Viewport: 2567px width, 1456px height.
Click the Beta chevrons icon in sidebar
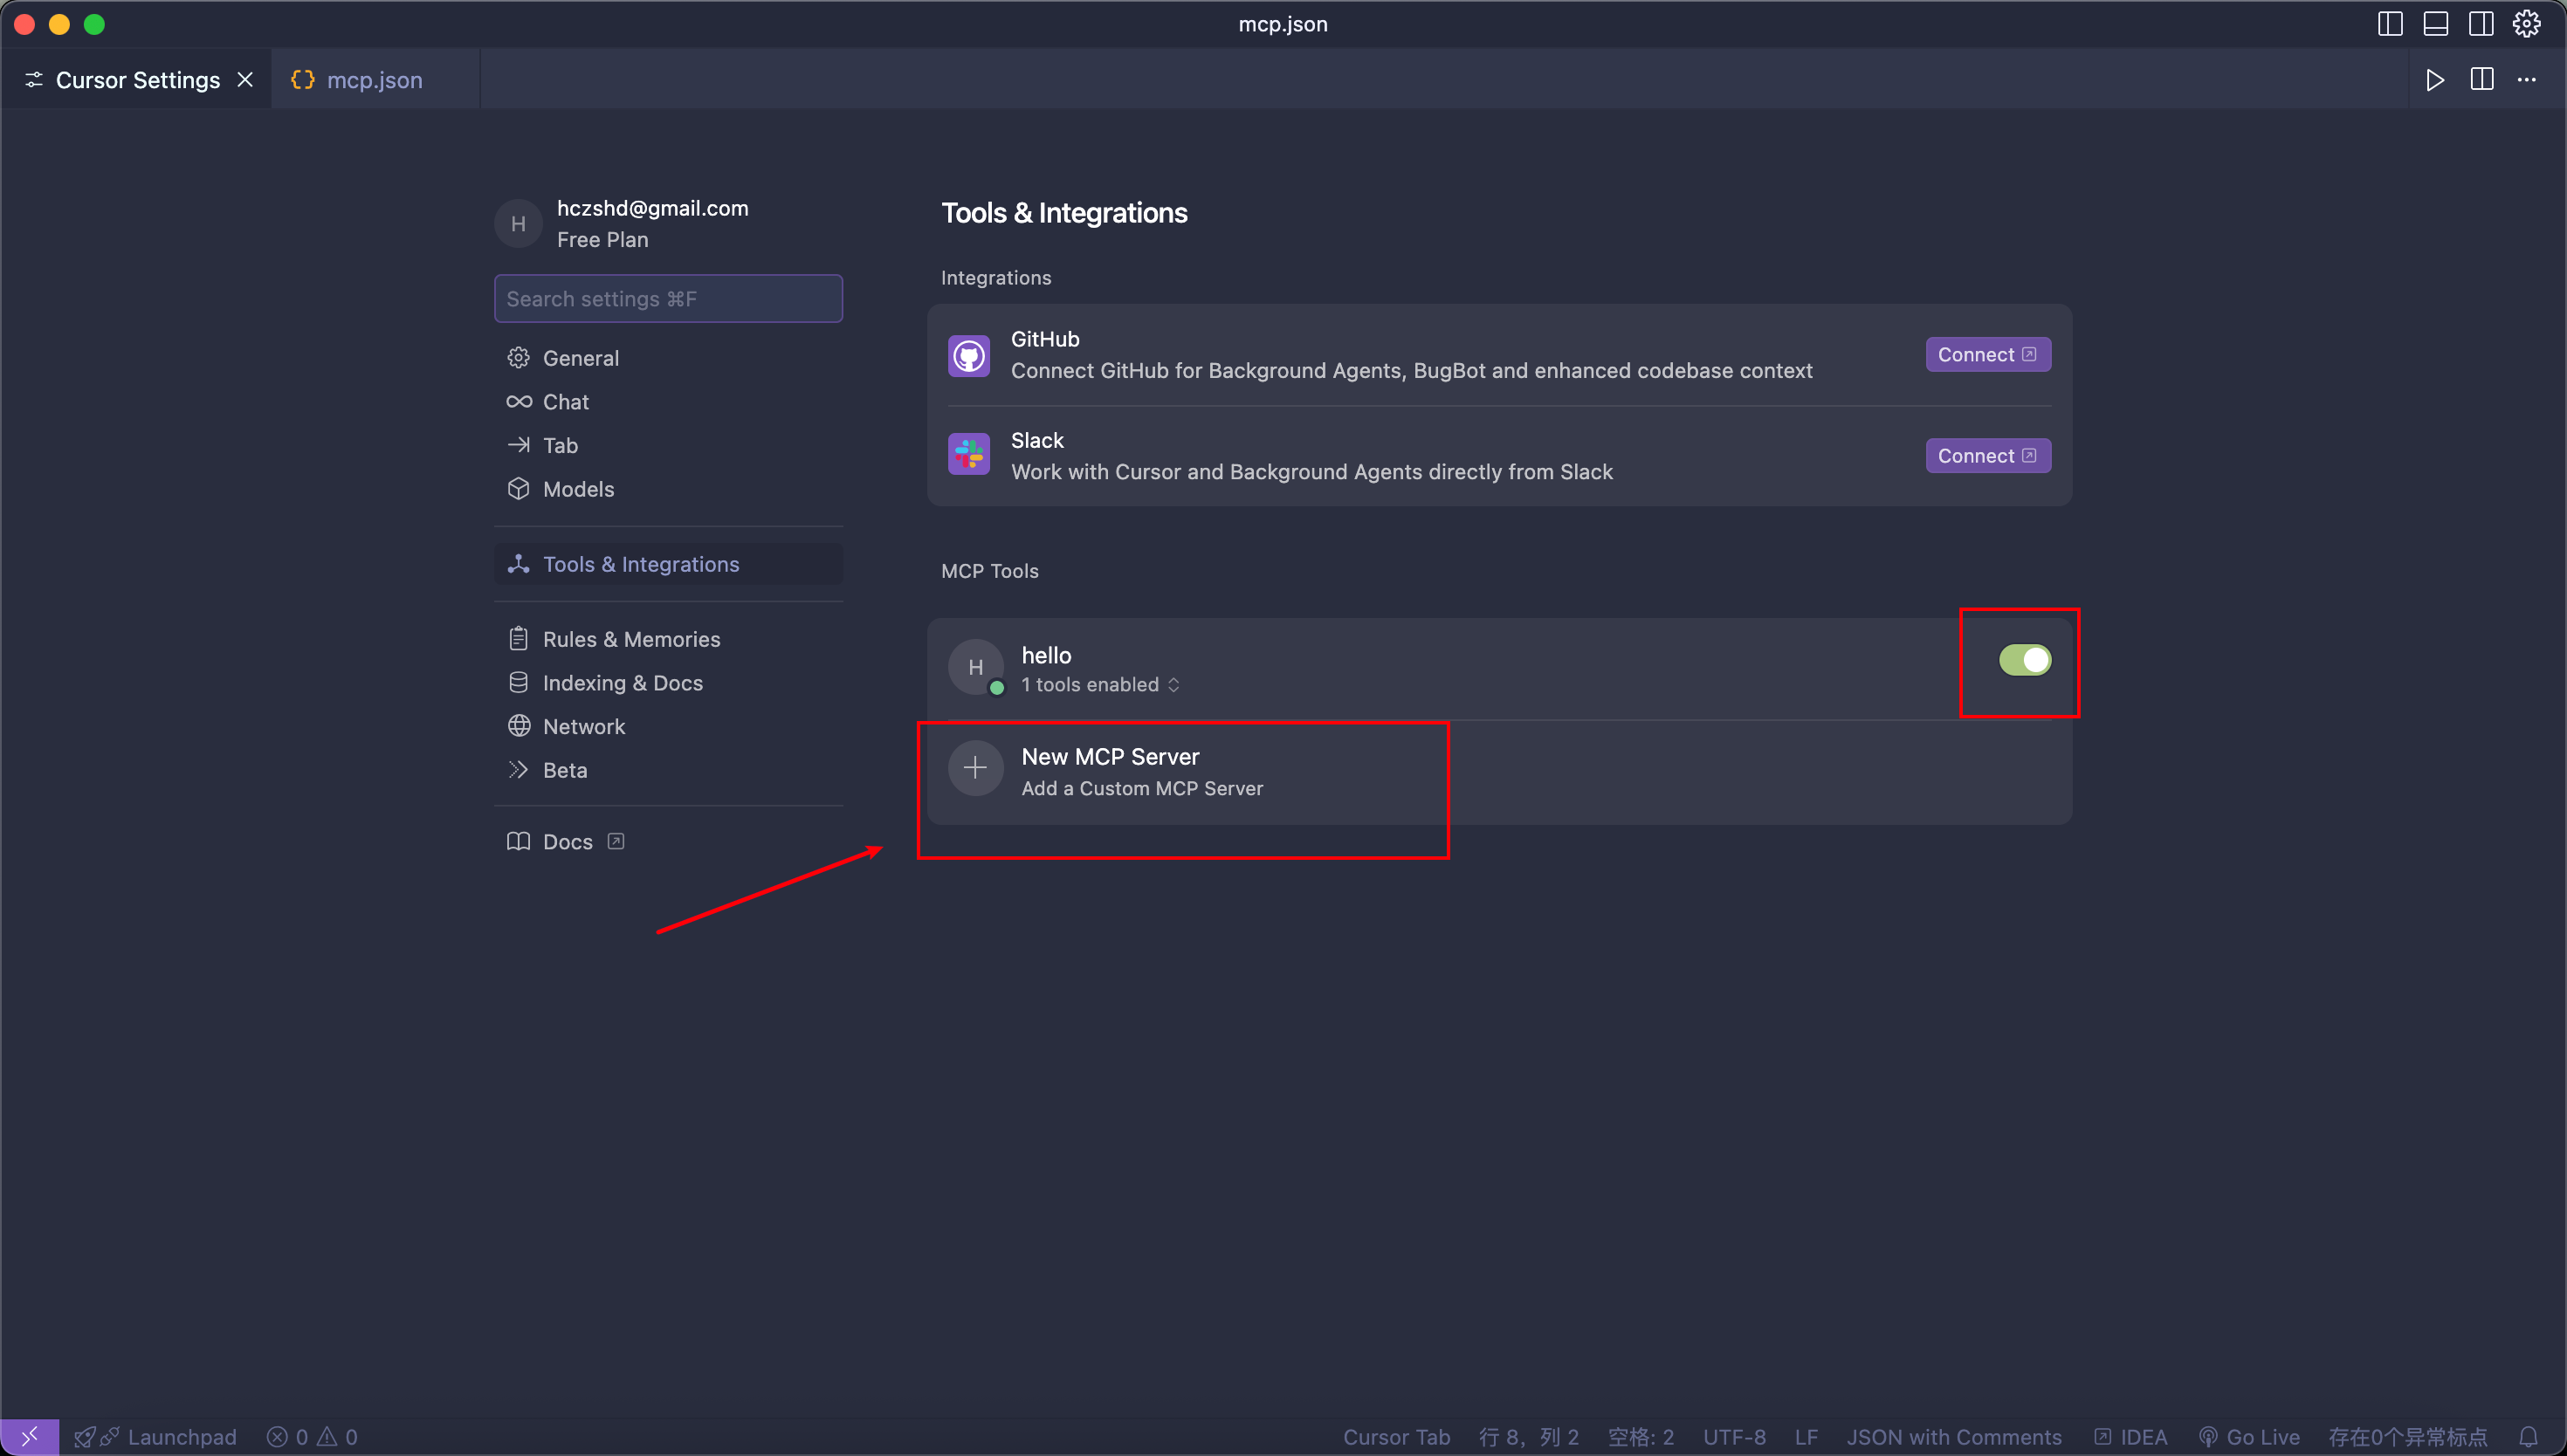point(518,769)
